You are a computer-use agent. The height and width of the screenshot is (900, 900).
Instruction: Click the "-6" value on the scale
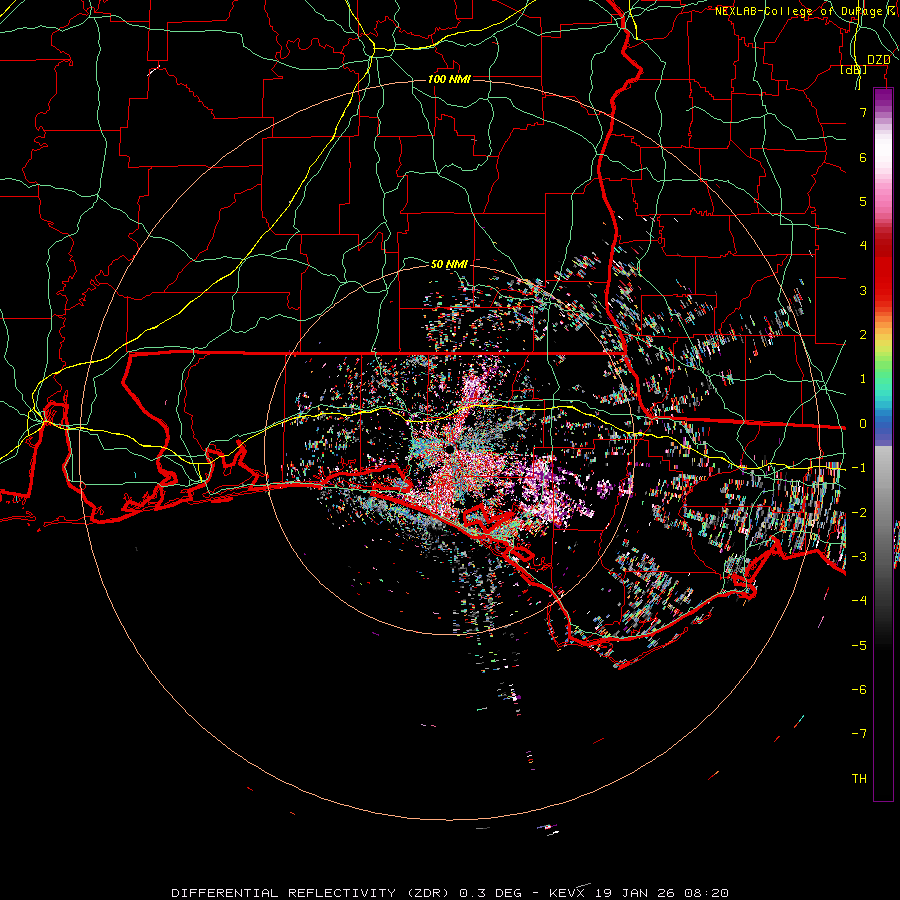[859, 689]
